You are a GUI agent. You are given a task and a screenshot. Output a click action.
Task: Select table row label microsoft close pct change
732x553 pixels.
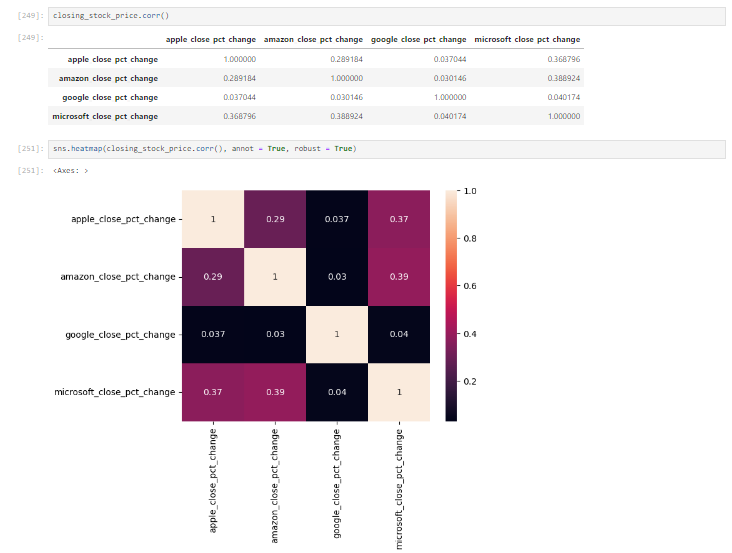coord(105,117)
